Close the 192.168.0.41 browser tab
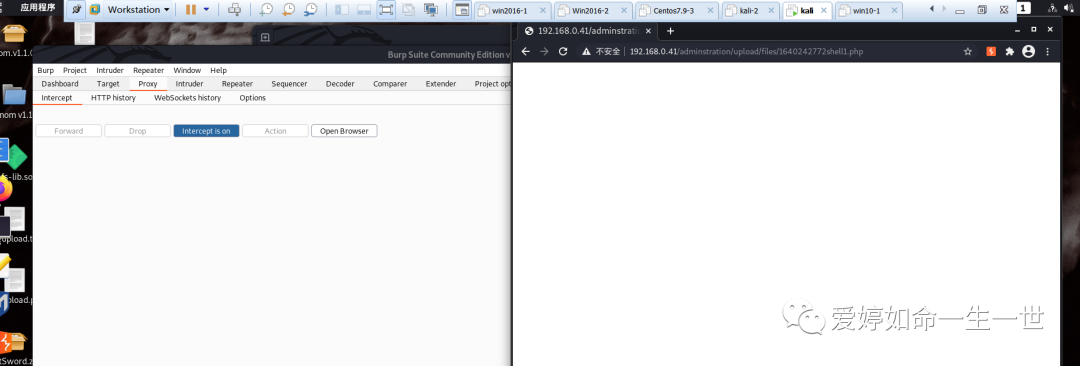Viewport: 1080px width, 366px height. (647, 30)
